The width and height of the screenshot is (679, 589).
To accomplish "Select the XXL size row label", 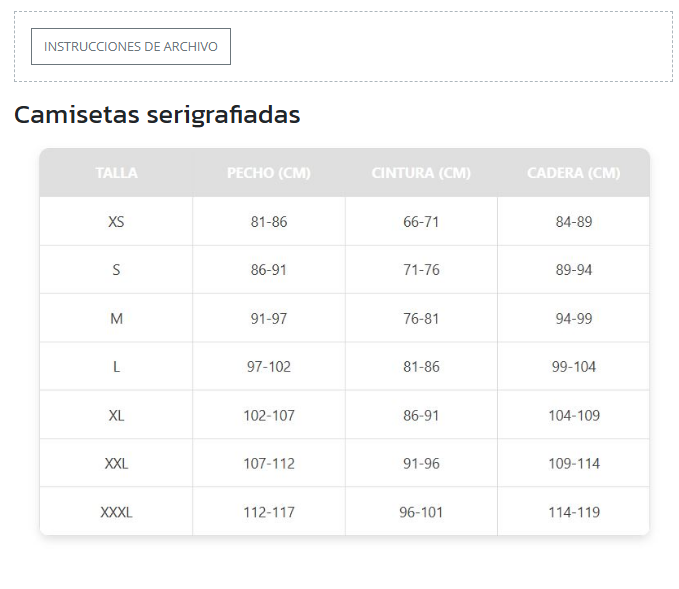I will tap(116, 464).
